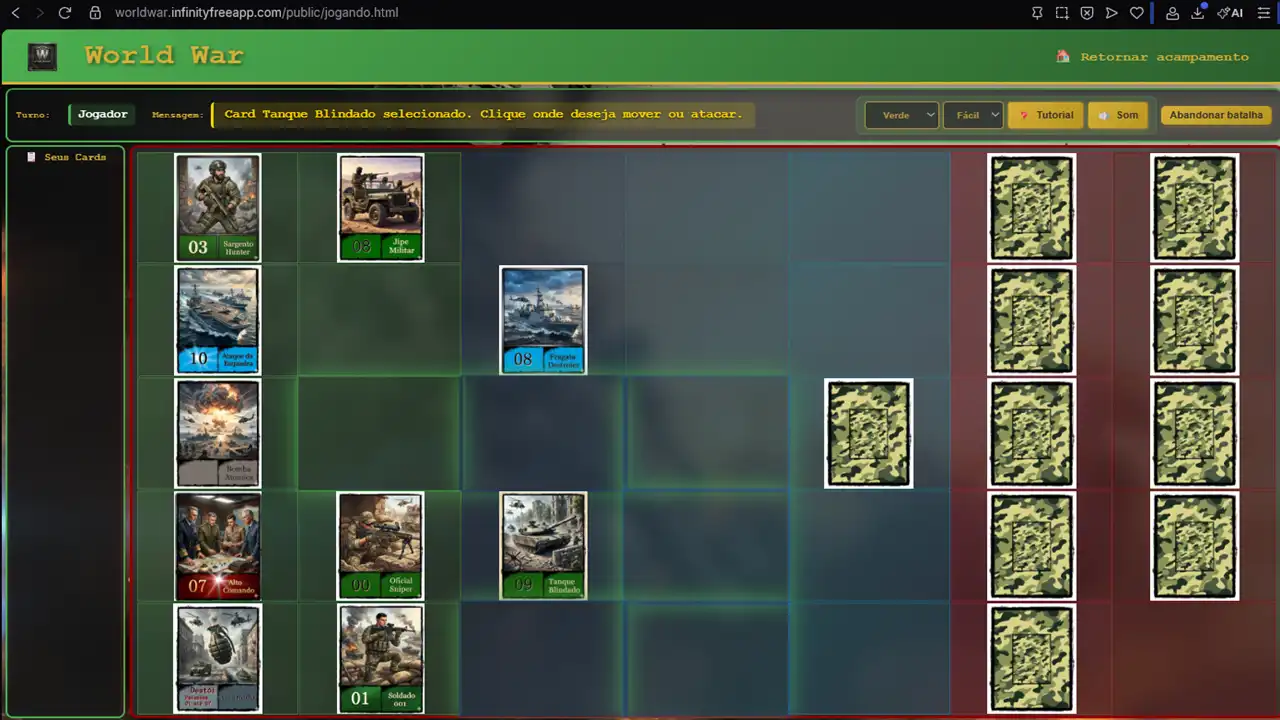Follow the Retornar acampamento link

tap(1163, 57)
